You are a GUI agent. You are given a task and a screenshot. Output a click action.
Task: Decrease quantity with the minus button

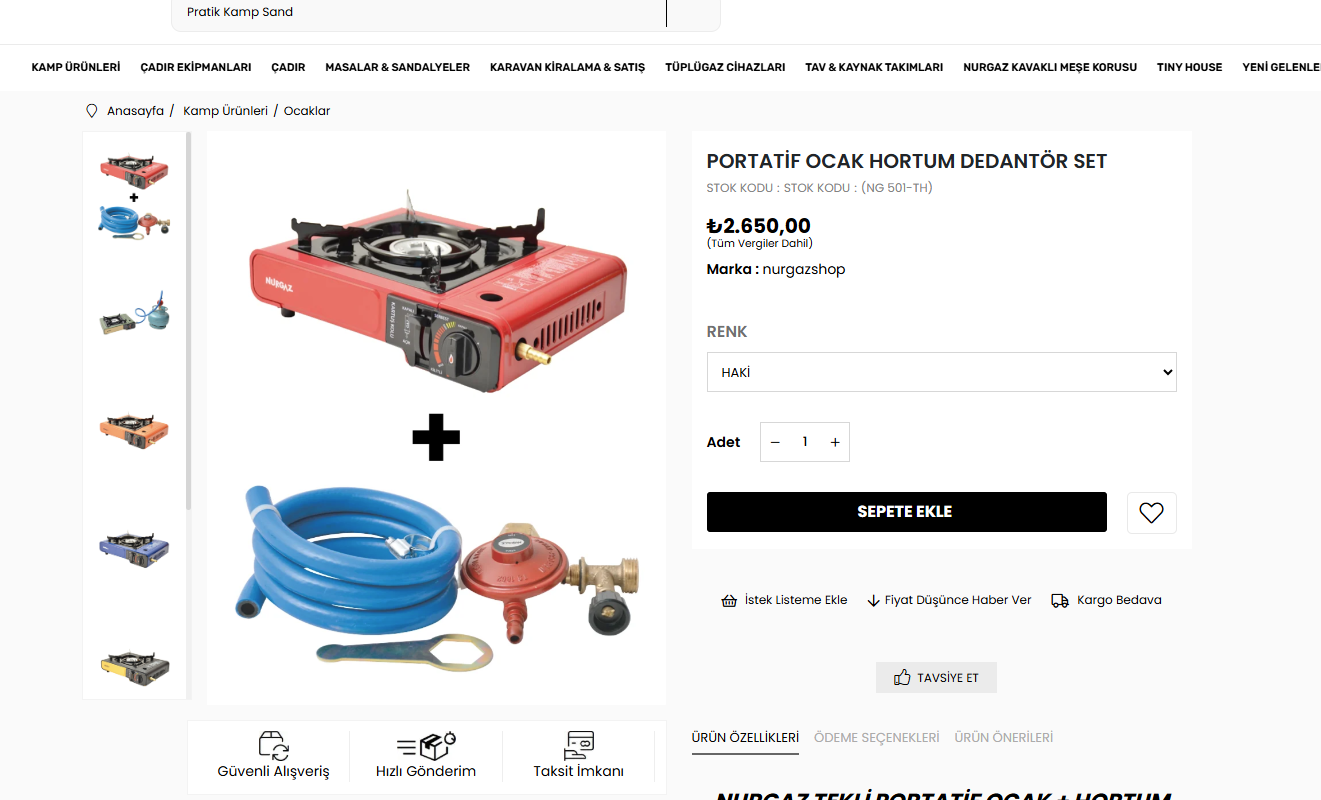click(775, 442)
